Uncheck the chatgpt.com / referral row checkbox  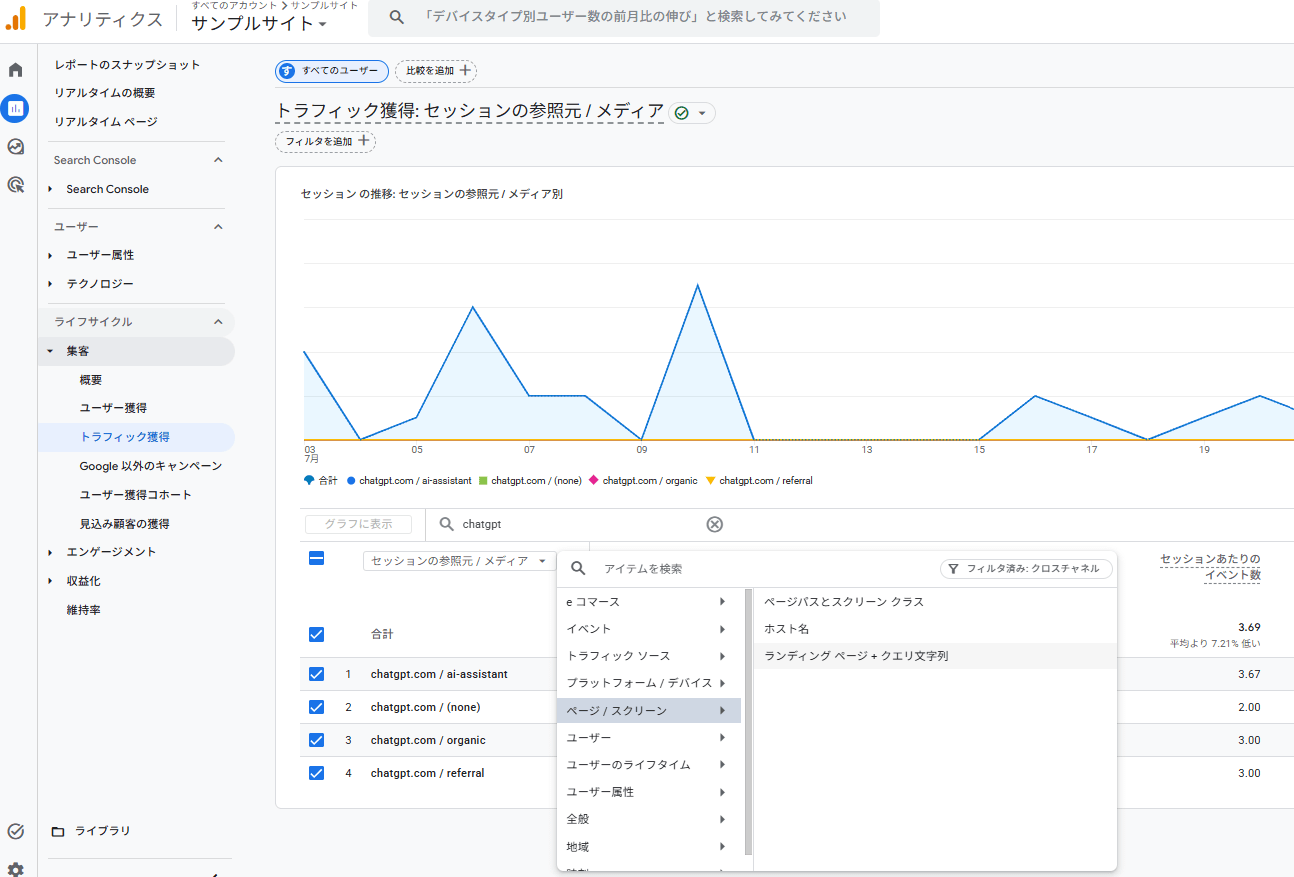(x=316, y=773)
